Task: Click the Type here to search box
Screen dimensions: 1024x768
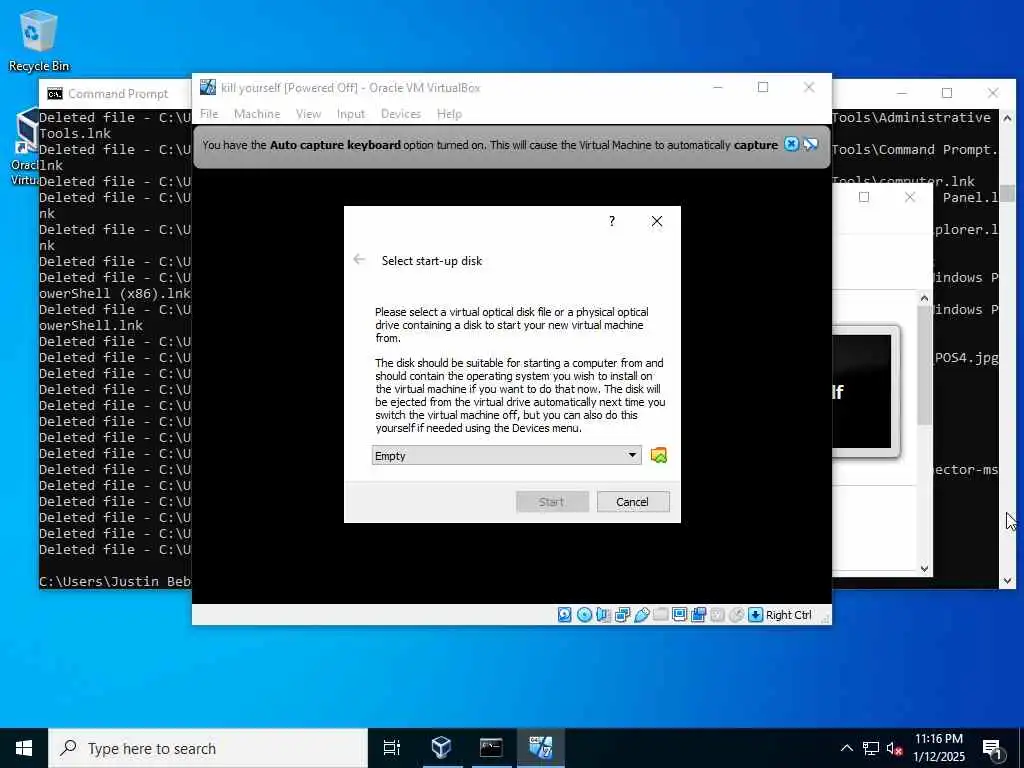Action: [x=208, y=748]
